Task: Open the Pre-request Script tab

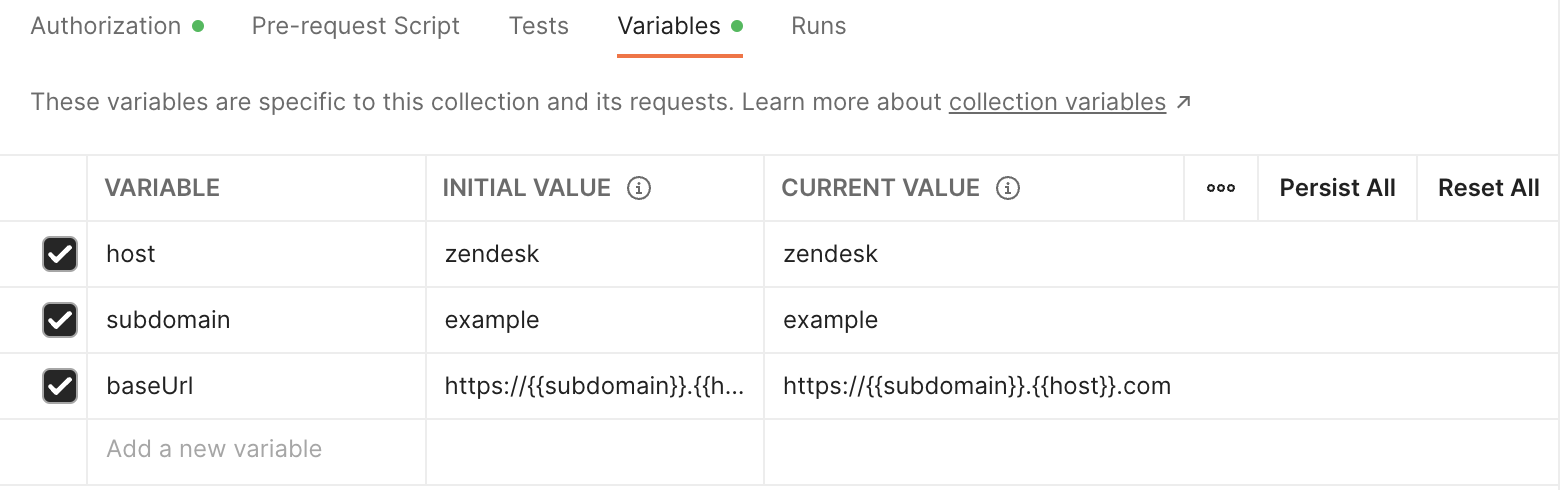Action: tap(356, 26)
